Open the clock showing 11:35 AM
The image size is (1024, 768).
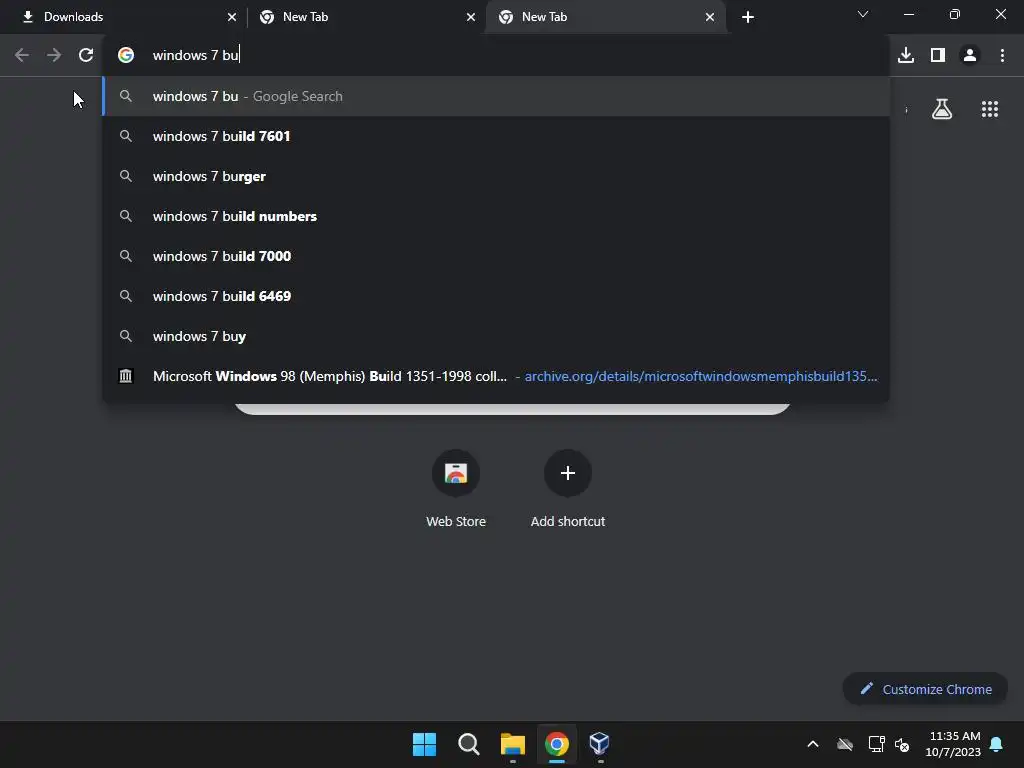point(953,744)
